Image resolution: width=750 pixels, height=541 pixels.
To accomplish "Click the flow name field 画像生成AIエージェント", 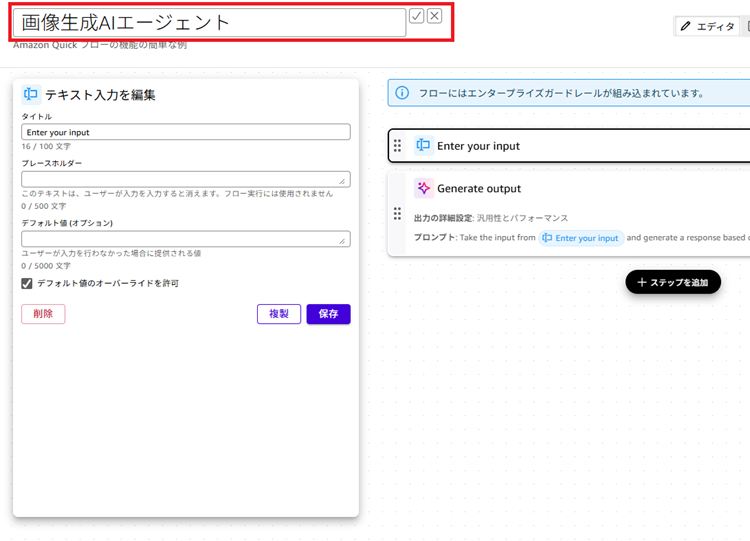I will [x=208, y=22].
